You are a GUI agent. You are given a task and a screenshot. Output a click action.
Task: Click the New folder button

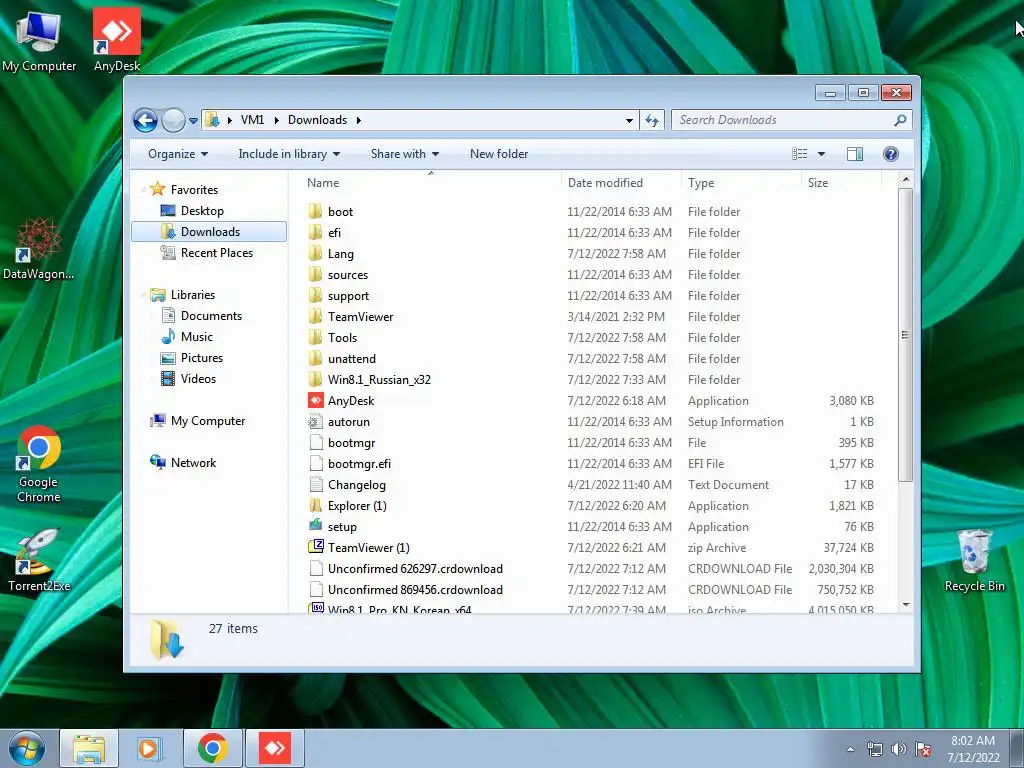[x=499, y=154]
